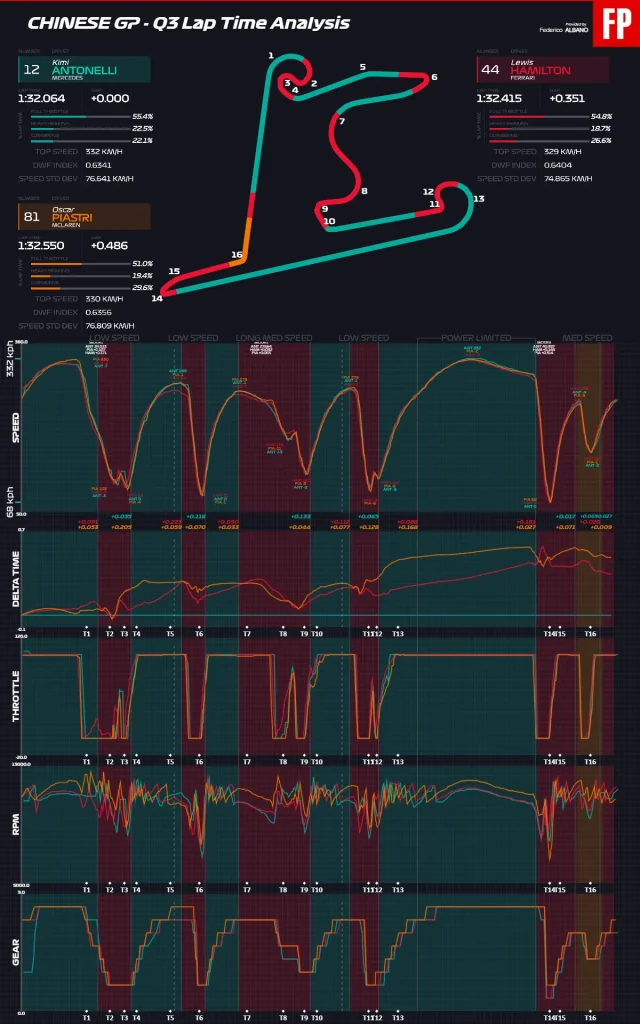Click DWF index value 0.6356
Image resolution: width=640 pixels, height=1024 pixels.
(x=98, y=312)
